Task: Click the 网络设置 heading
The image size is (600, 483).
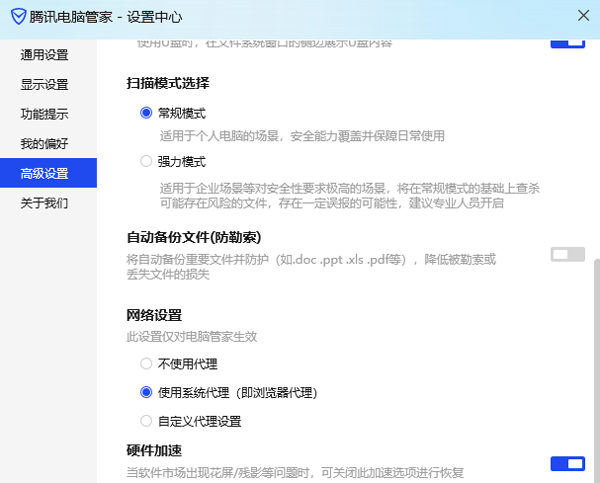Action: click(154, 315)
